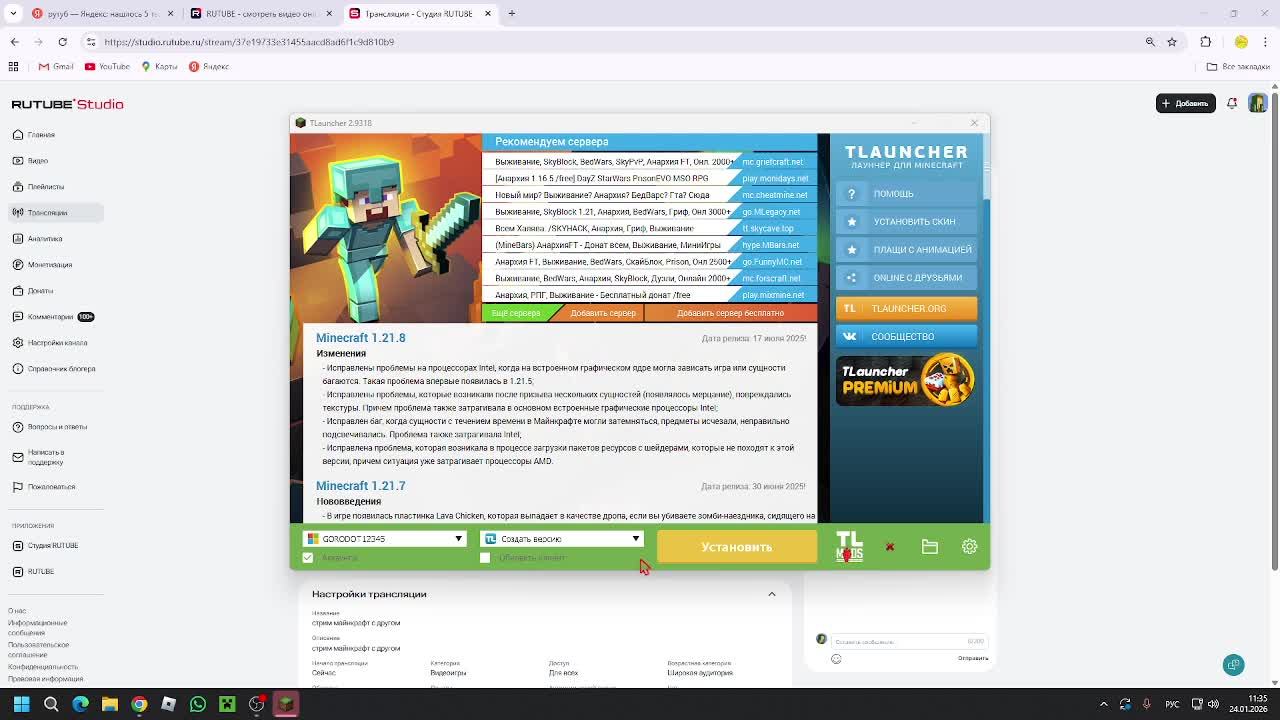
Task: Switch to the Yandex search results tab
Action: coord(102,14)
